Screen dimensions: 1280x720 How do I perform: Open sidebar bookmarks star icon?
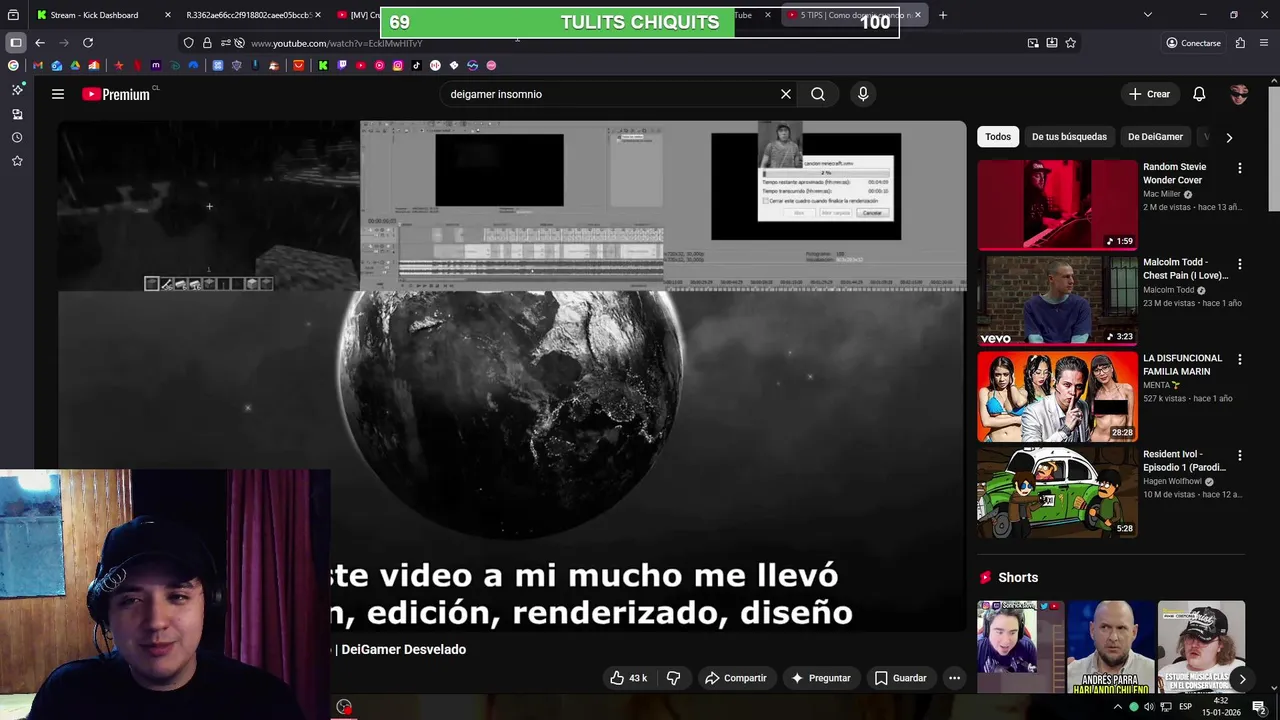coord(17,161)
